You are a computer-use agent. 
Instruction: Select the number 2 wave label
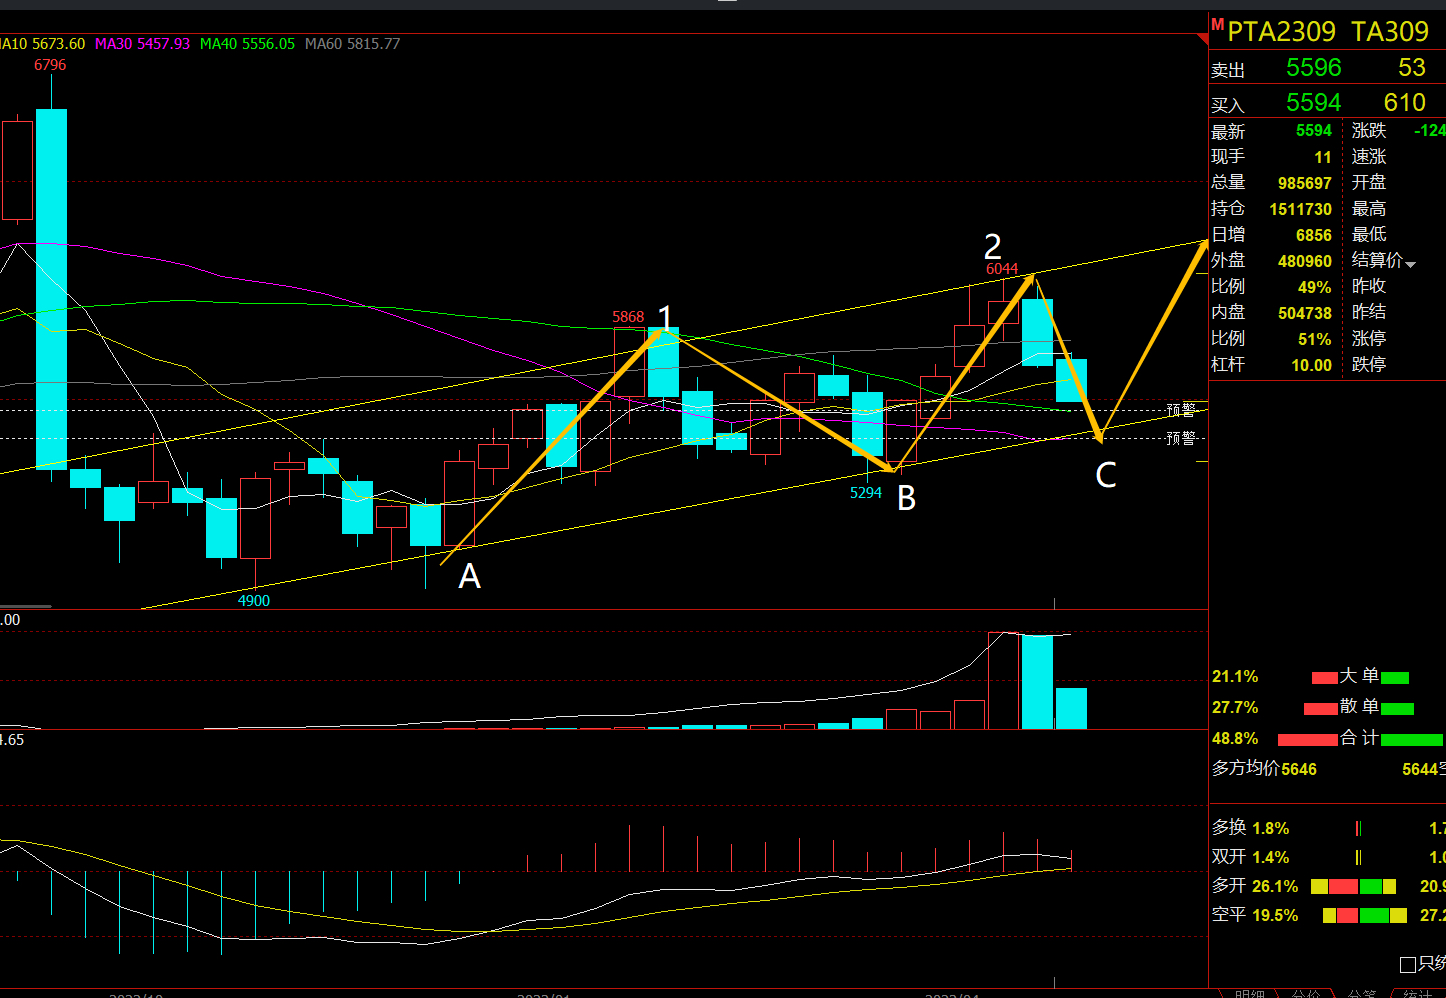coord(992,246)
